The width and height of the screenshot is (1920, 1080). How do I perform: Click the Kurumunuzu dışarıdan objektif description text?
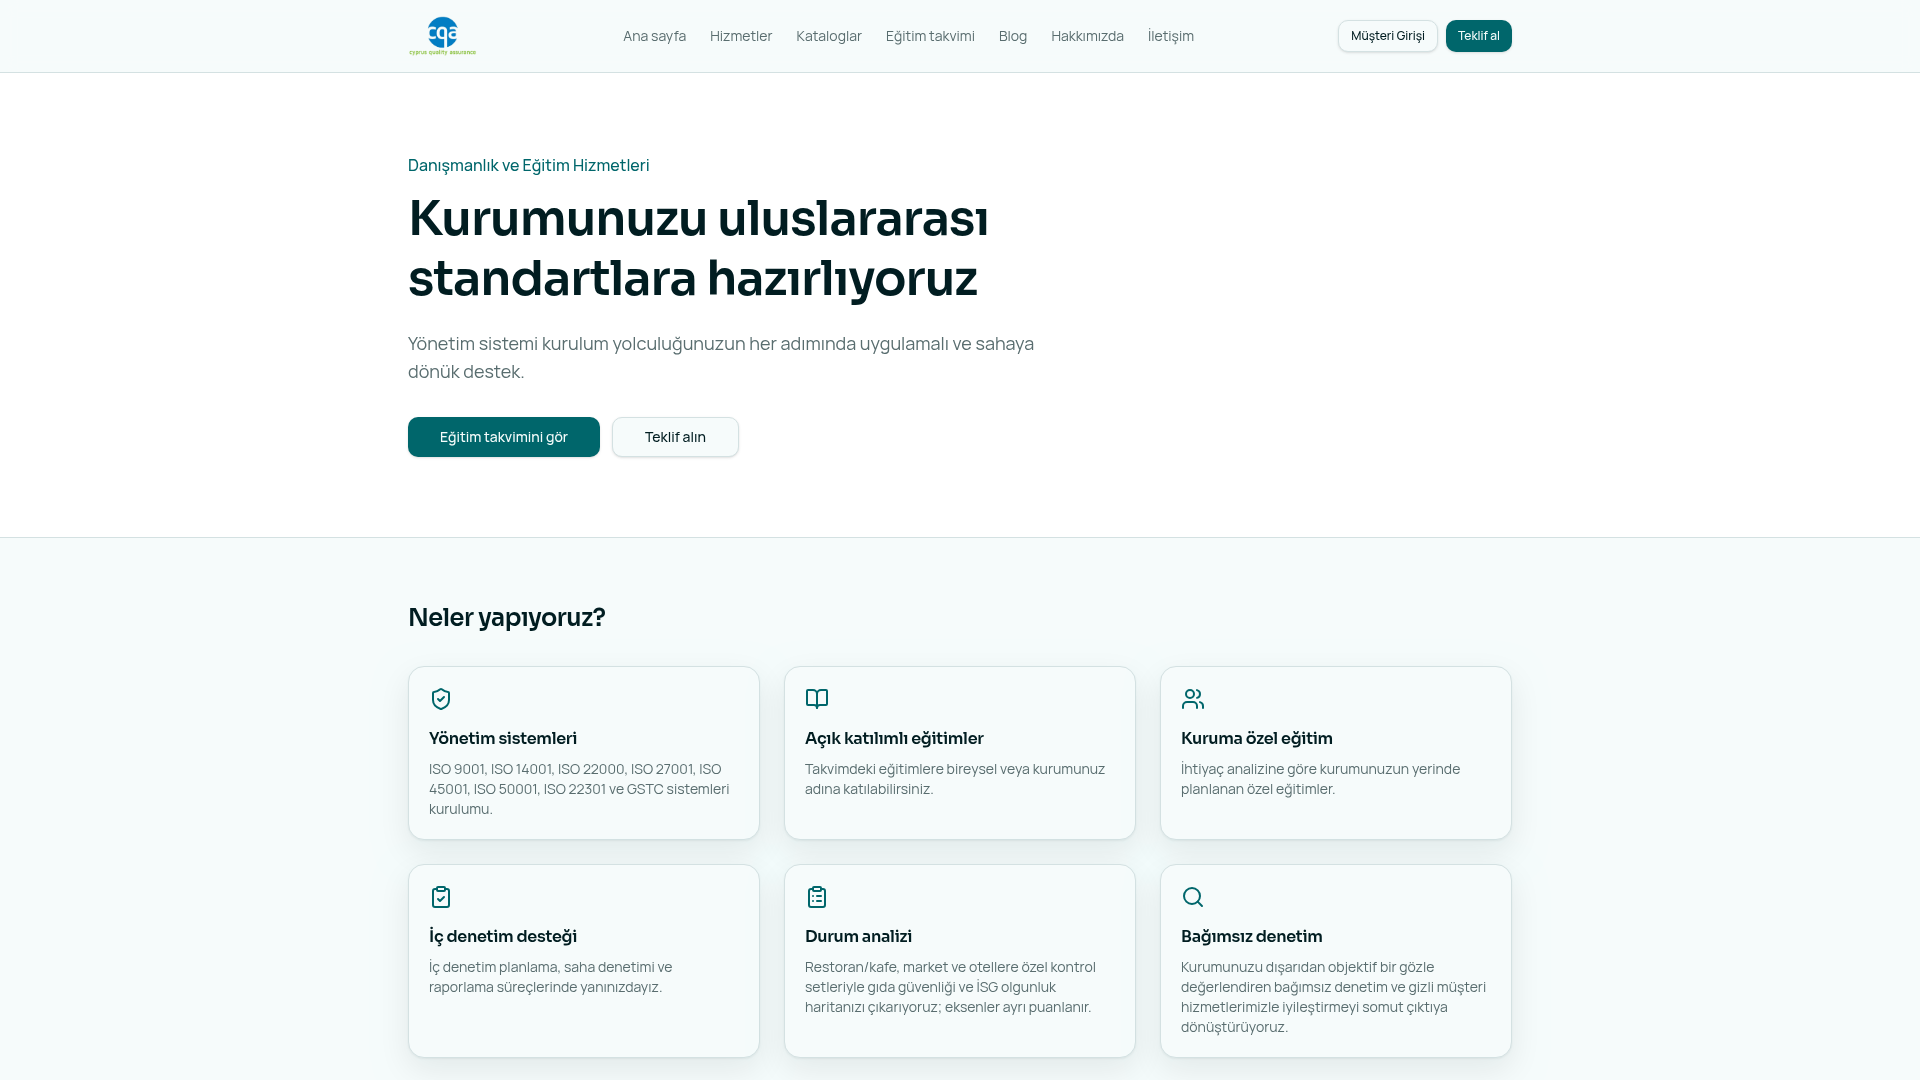(1333, 997)
